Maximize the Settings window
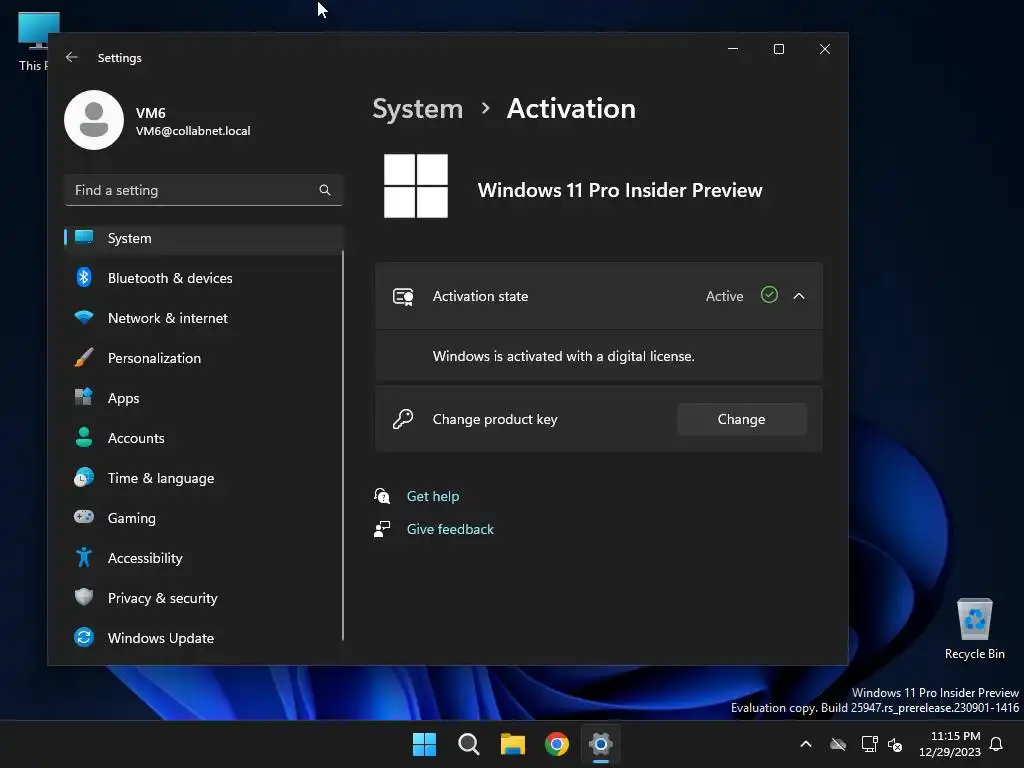Viewport: 1024px width, 768px height. click(778, 49)
